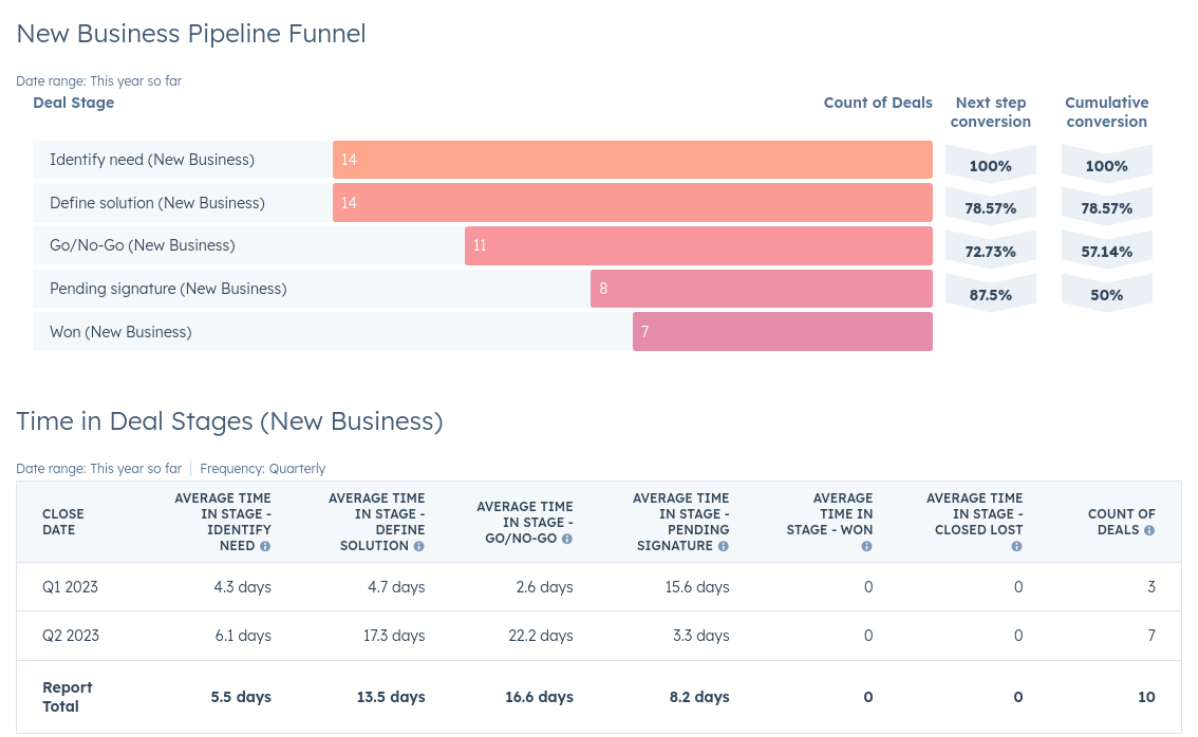Click the count of deals total 10
The height and width of the screenshot is (737, 1198).
1146,697
